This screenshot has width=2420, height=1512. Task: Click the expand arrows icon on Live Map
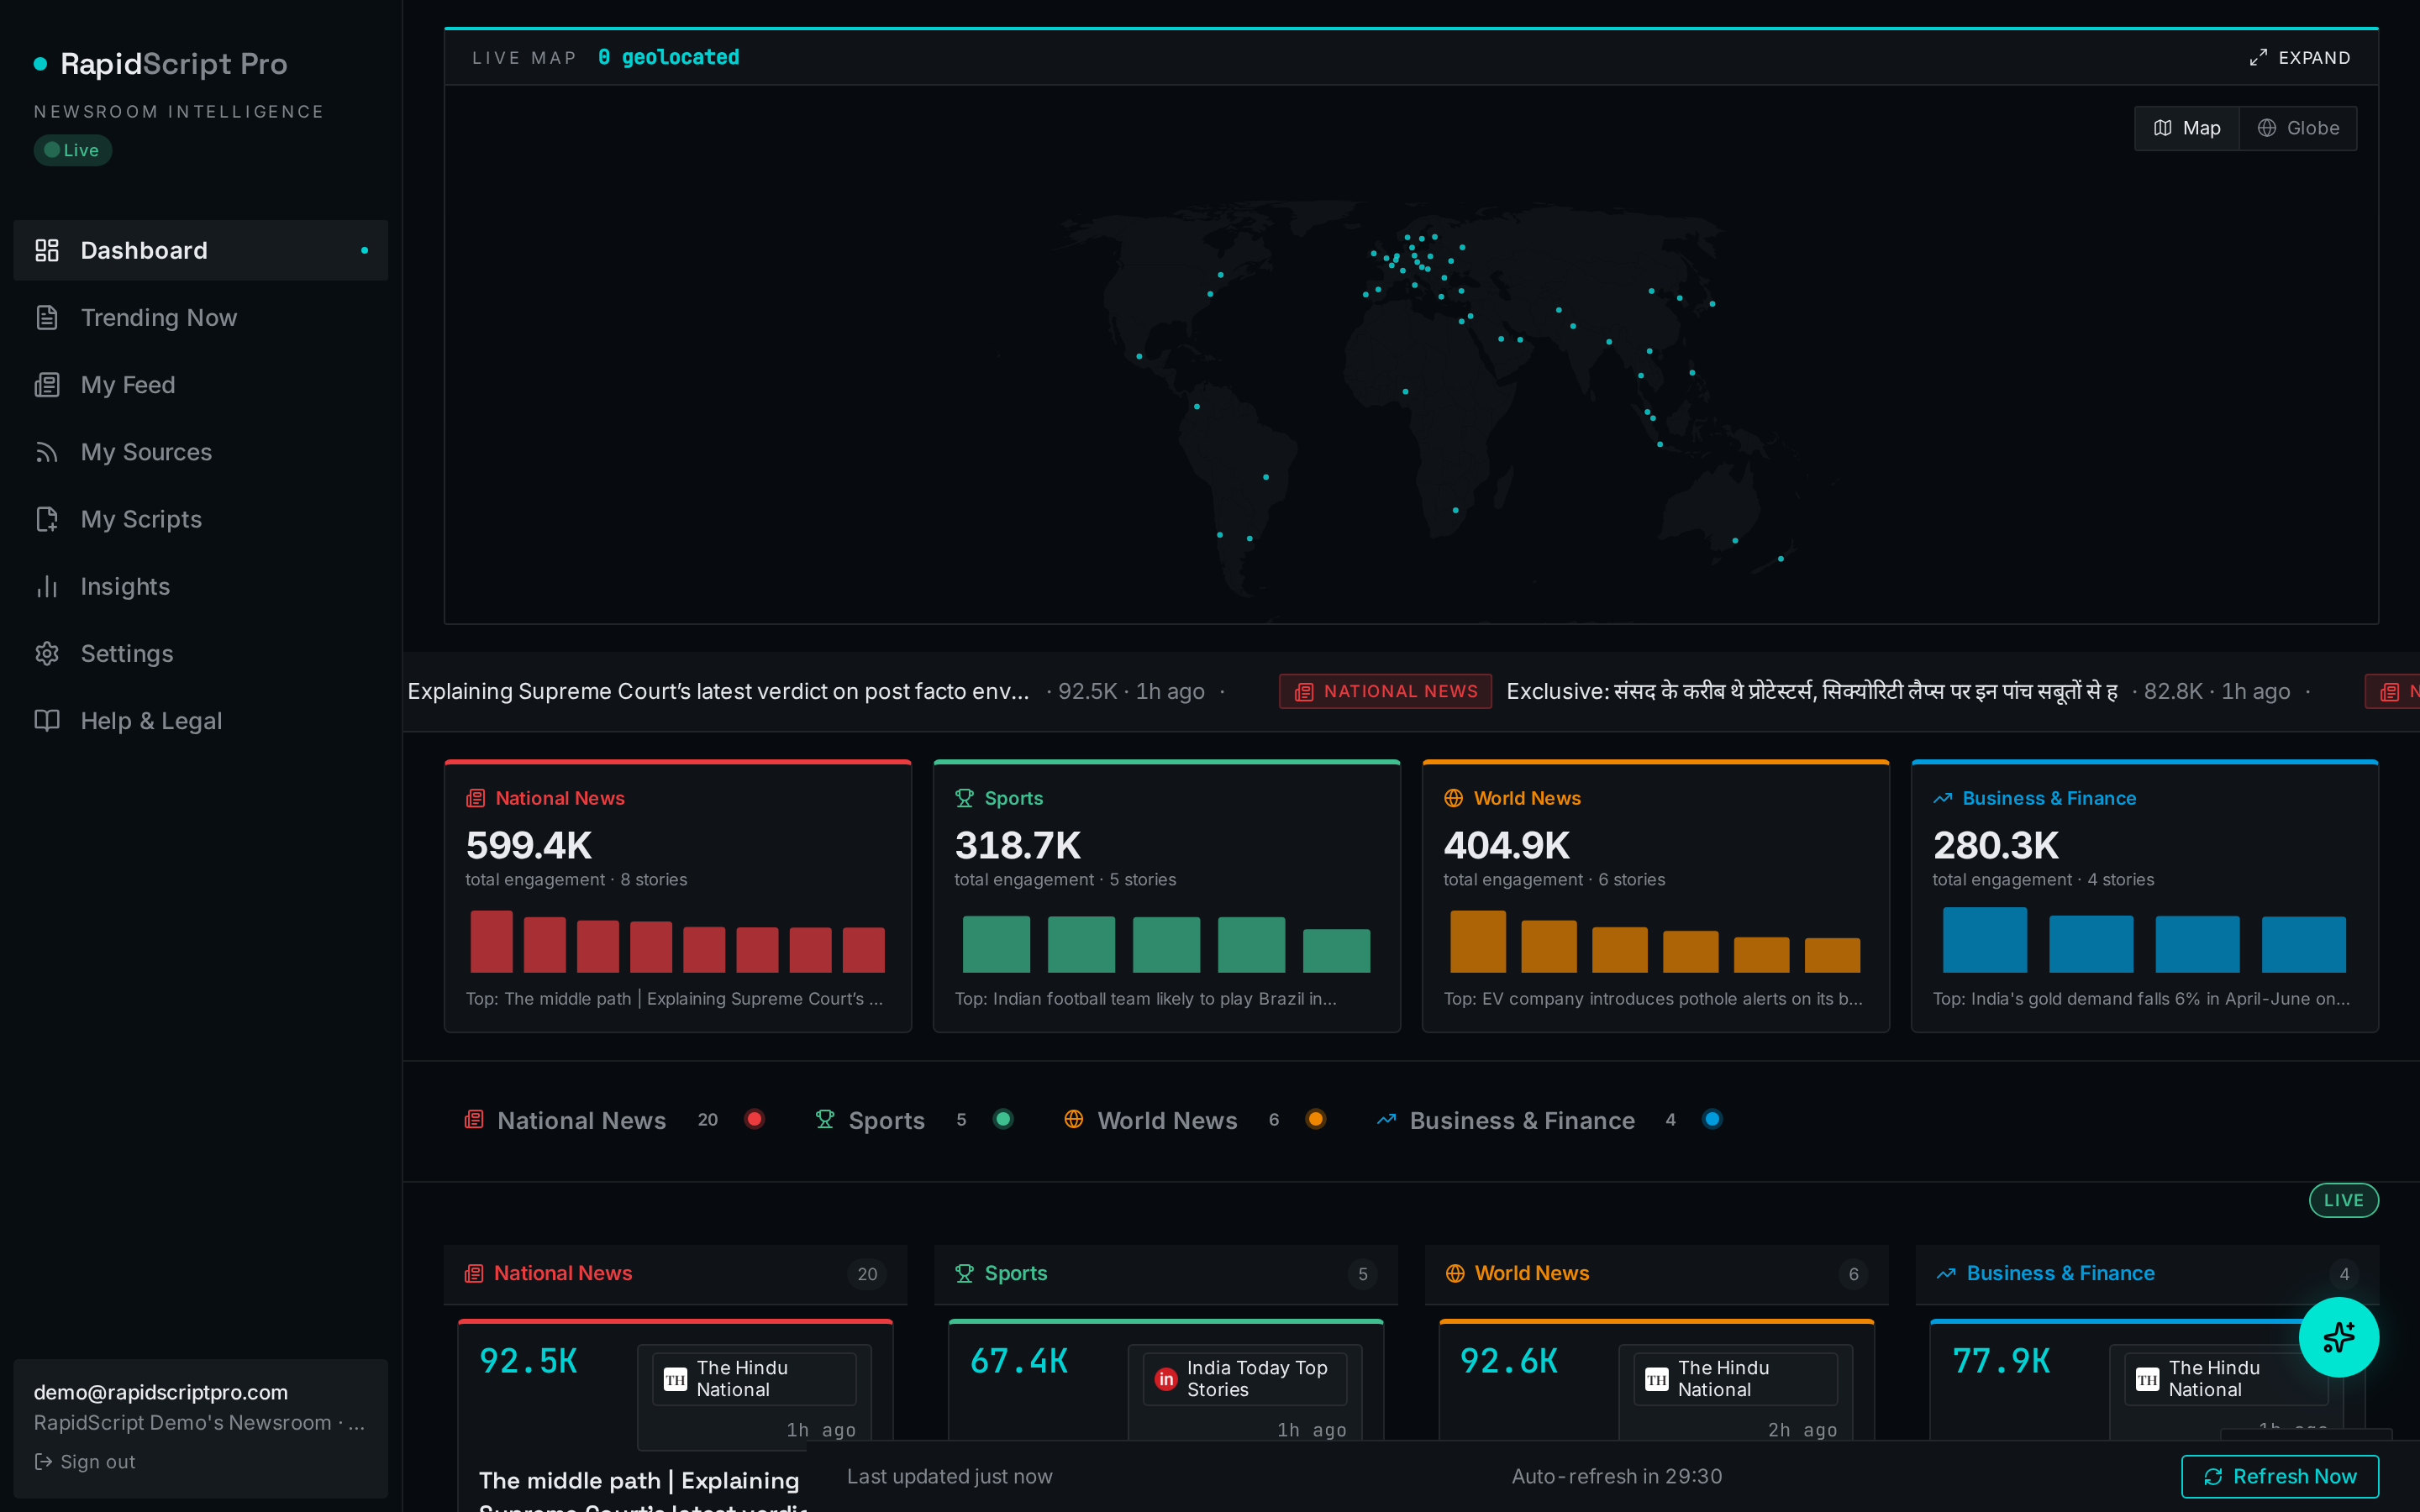click(x=2258, y=58)
